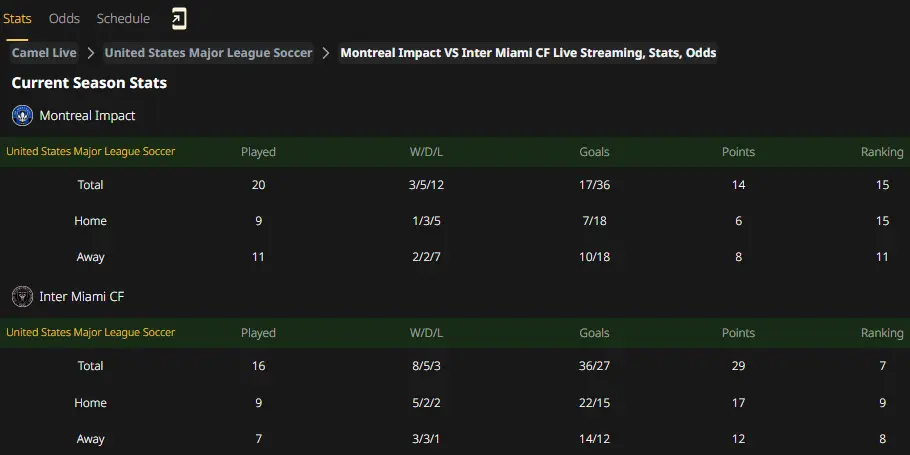Screen dimensions: 910x455
Task: Click the first breadcrumb chevron separator
Action: tap(91, 53)
